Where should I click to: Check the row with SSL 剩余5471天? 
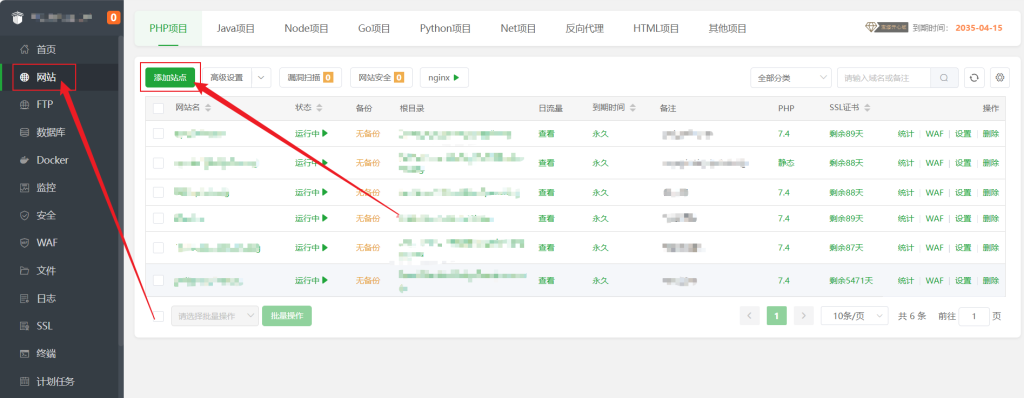(x=158, y=280)
